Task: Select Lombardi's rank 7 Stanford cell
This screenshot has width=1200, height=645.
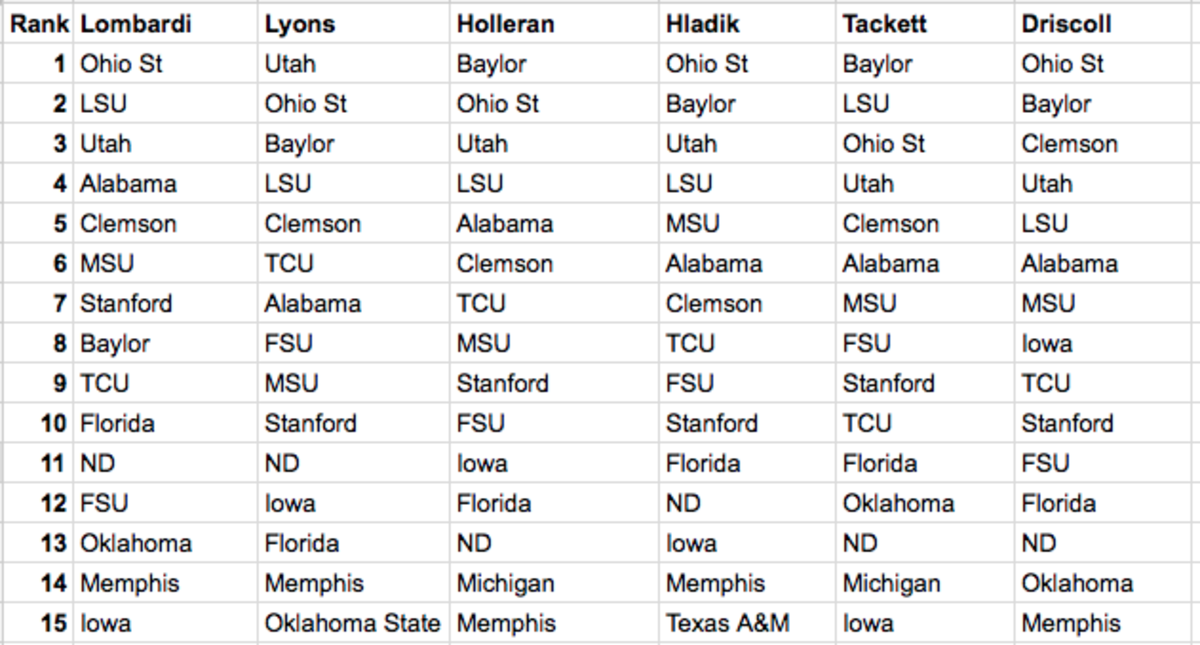Action: 165,303
